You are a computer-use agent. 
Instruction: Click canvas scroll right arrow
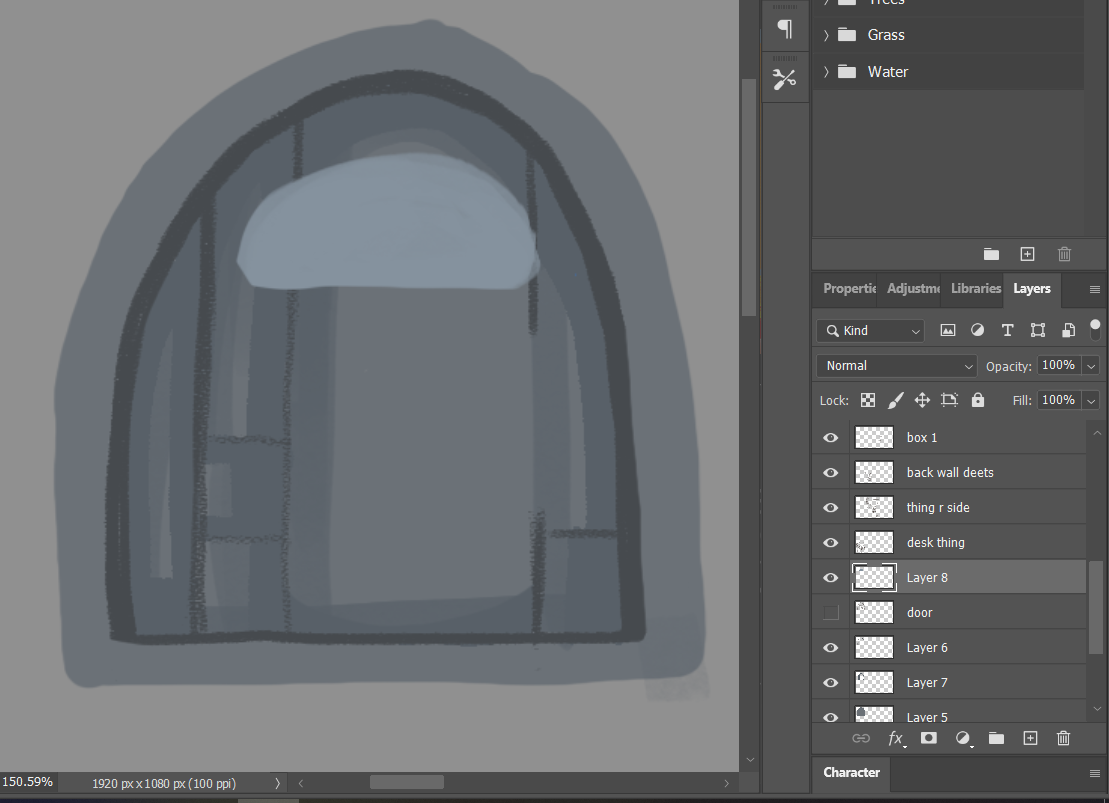(x=726, y=783)
